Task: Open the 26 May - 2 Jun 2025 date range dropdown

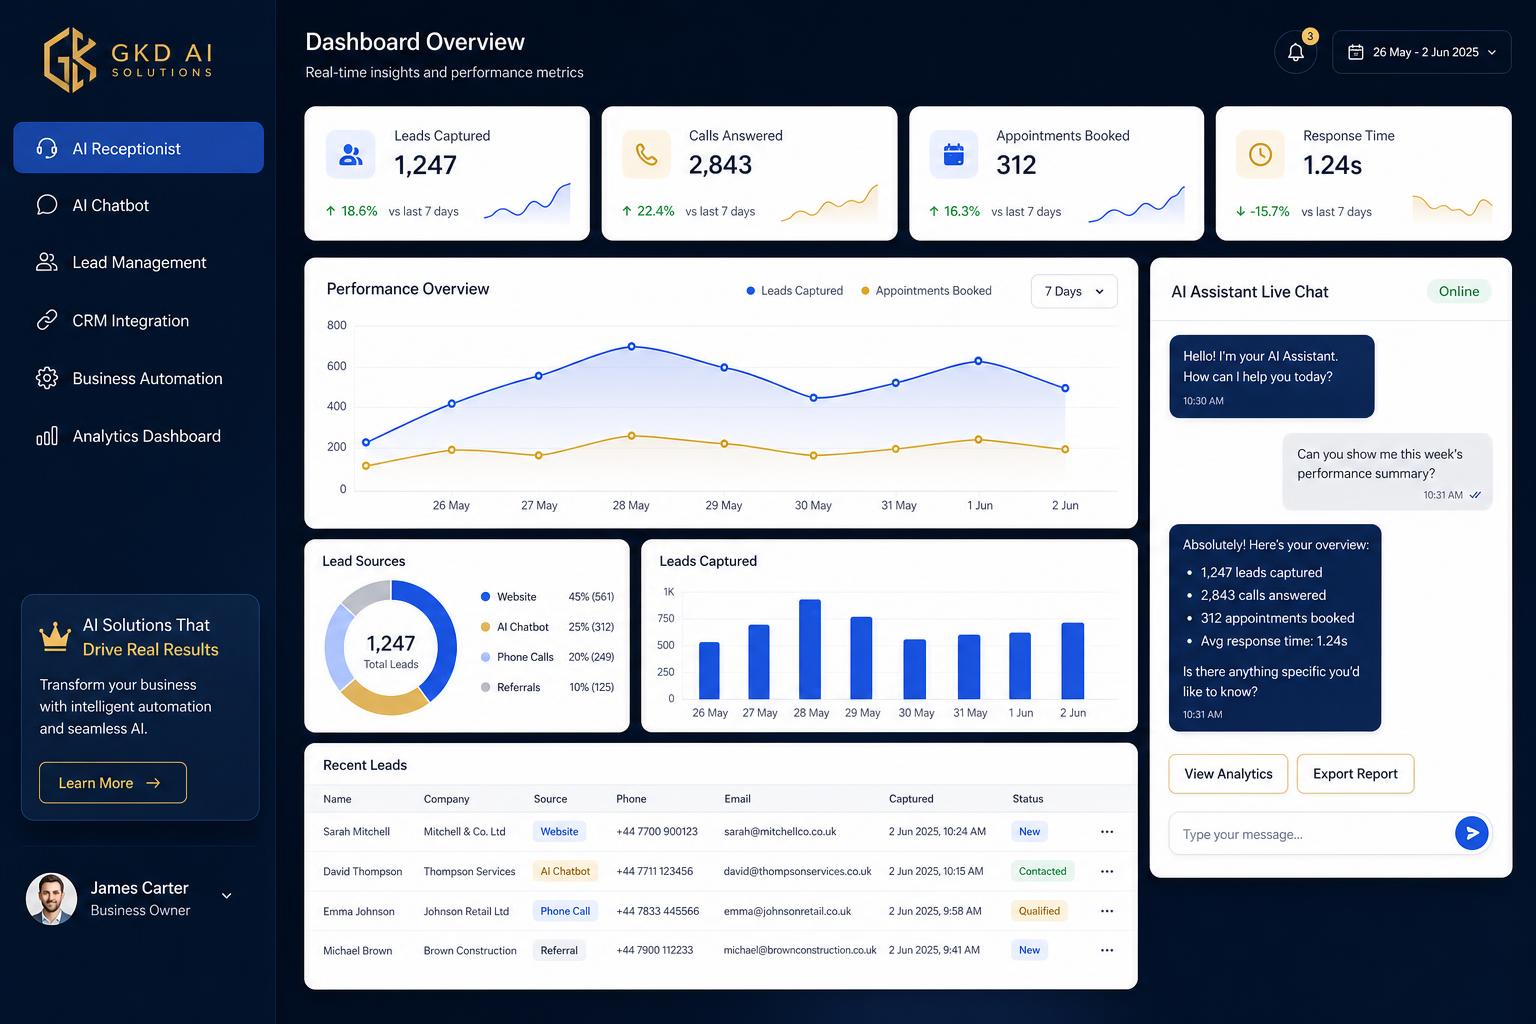Action: pyautogui.click(x=1421, y=52)
